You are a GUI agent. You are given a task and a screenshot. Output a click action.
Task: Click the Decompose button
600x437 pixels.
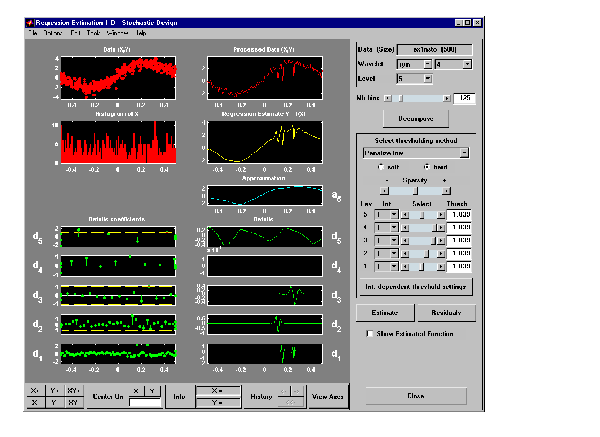coord(416,117)
